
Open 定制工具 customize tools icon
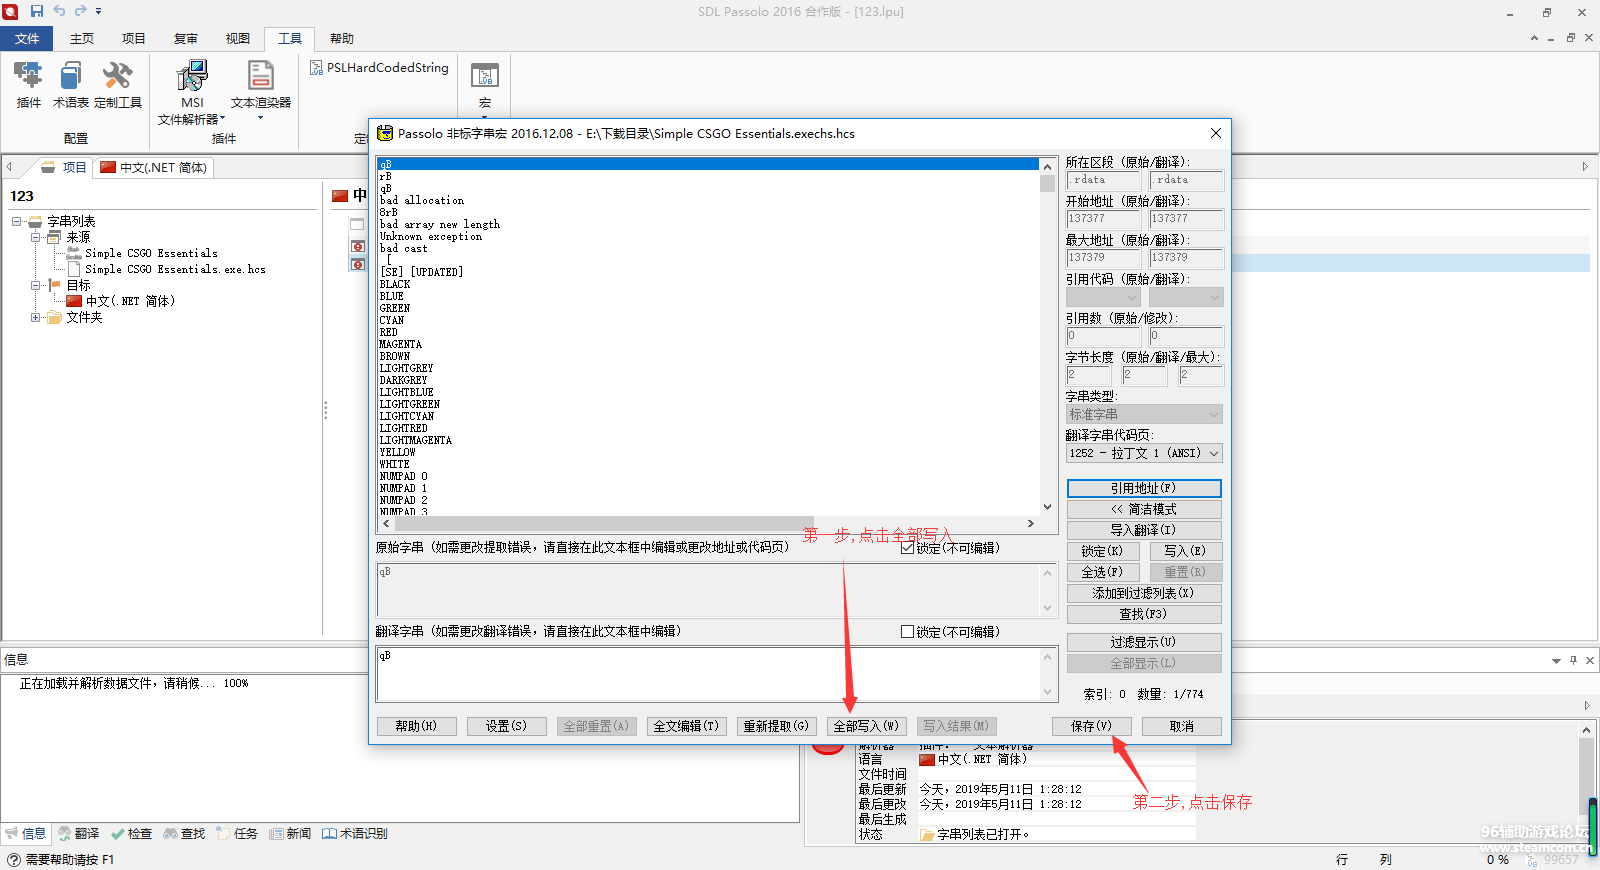pyautogui.click(x=118, y=84)
